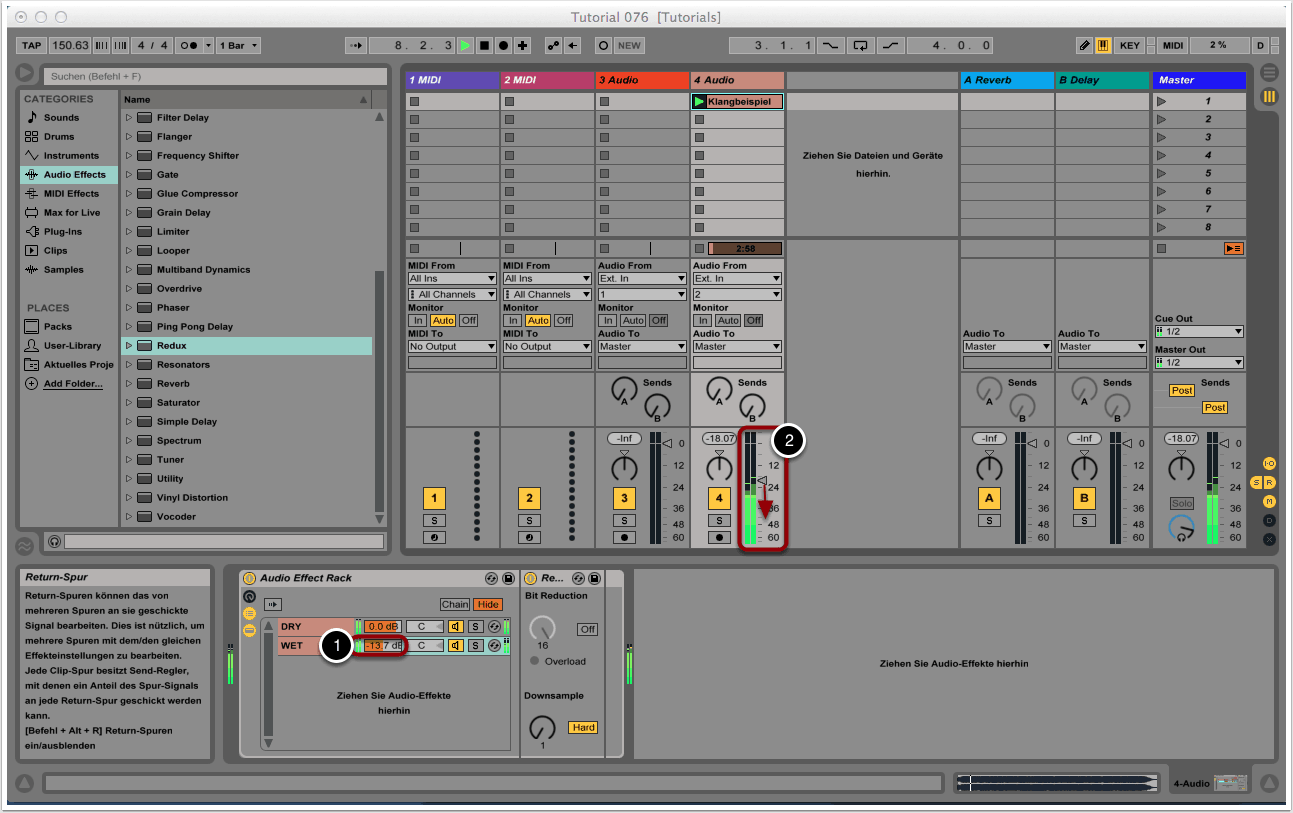Screen dimensions: 1293x813
Task: Click the green Play button in transport
Action: click(x=465, y=46)
